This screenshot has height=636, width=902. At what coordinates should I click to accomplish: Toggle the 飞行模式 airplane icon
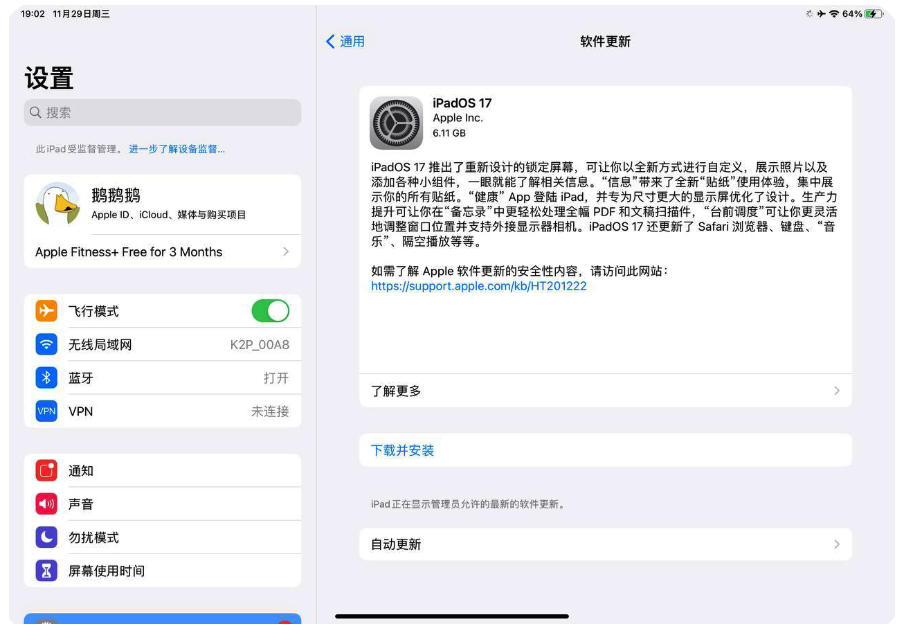pos(46,310)
